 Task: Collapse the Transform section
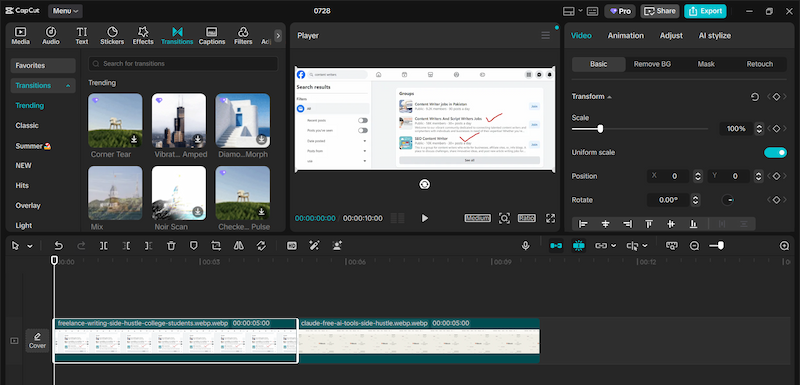(609, 97)
